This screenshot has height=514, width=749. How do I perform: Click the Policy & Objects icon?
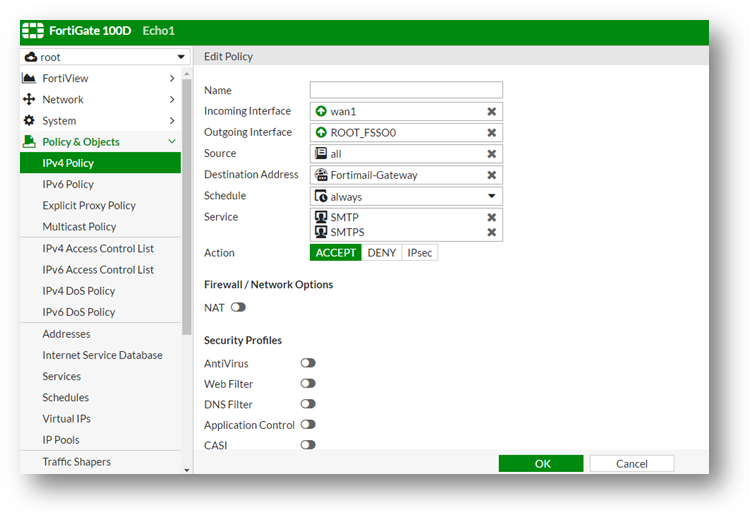tap(29, 141)
